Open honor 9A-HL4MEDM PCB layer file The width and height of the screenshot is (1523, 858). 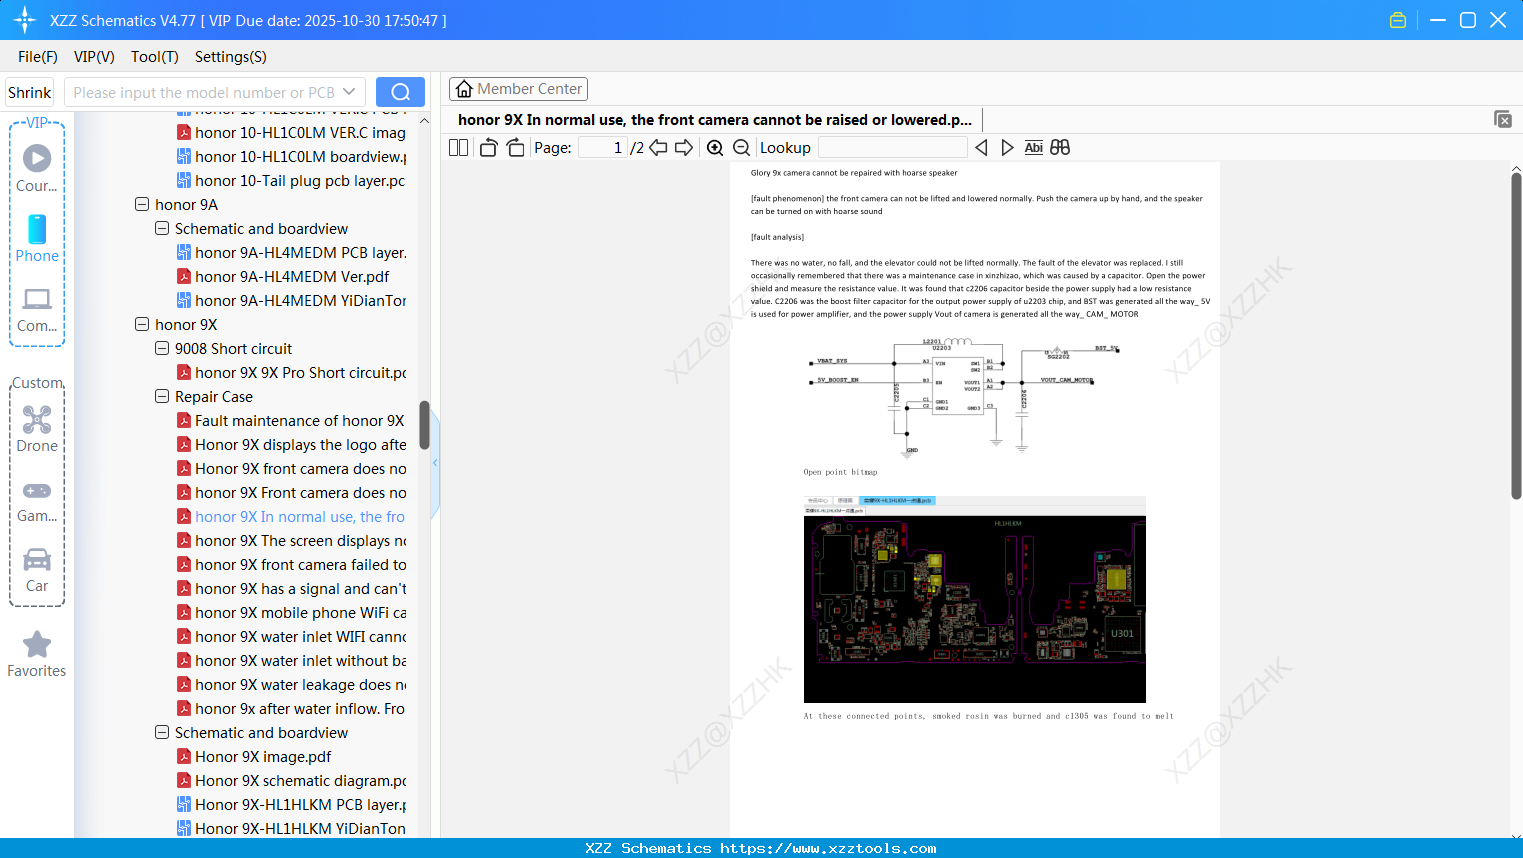pos(291,252)
